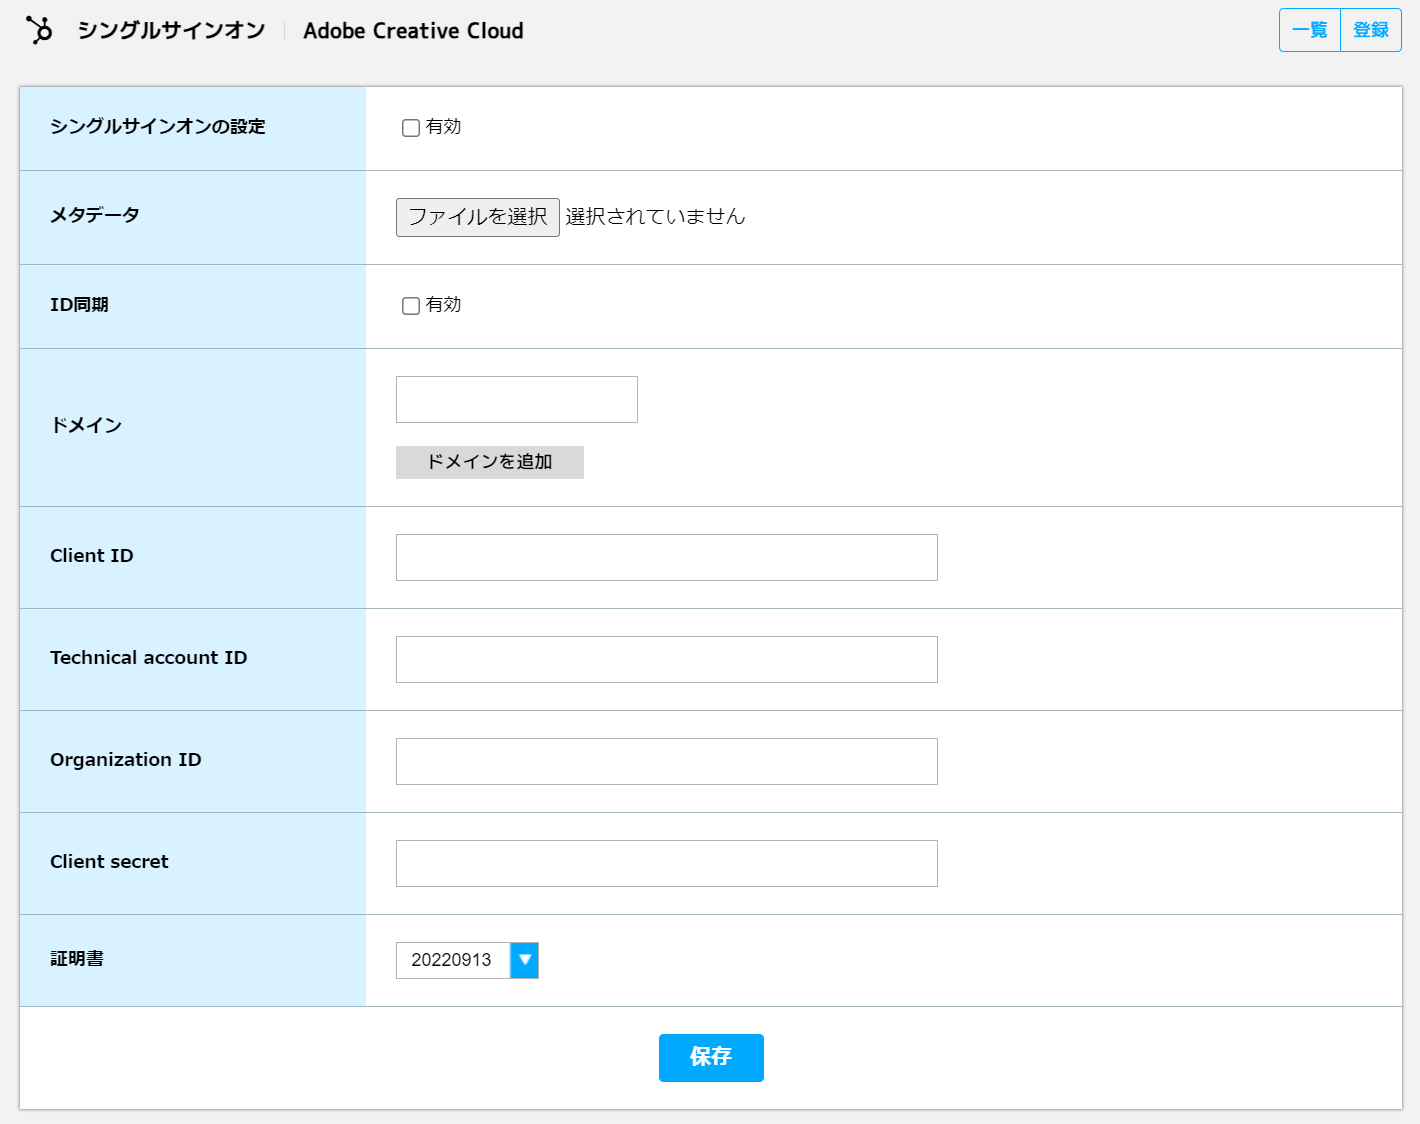This screenshot has width=1420, height=1124.
Task: Click into the Organization ID field
Action: tap(666, 761)
